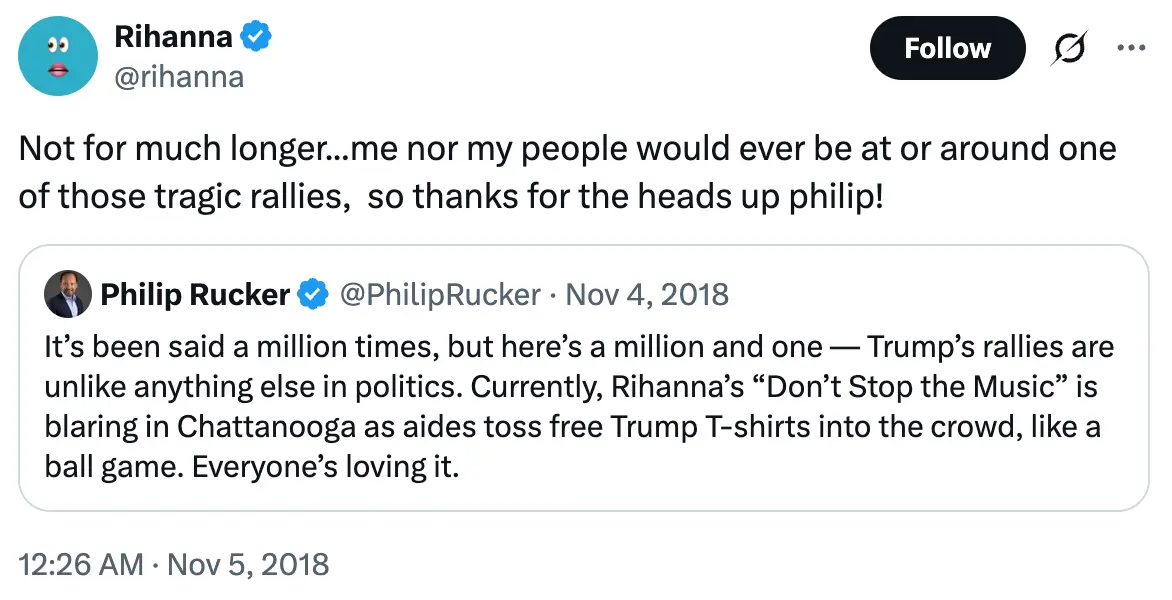Image resolution: width=1172 pixels, height=600 pixels.
Task: Click Philip Rucker's blue checkmark
Action: [313, 294]
